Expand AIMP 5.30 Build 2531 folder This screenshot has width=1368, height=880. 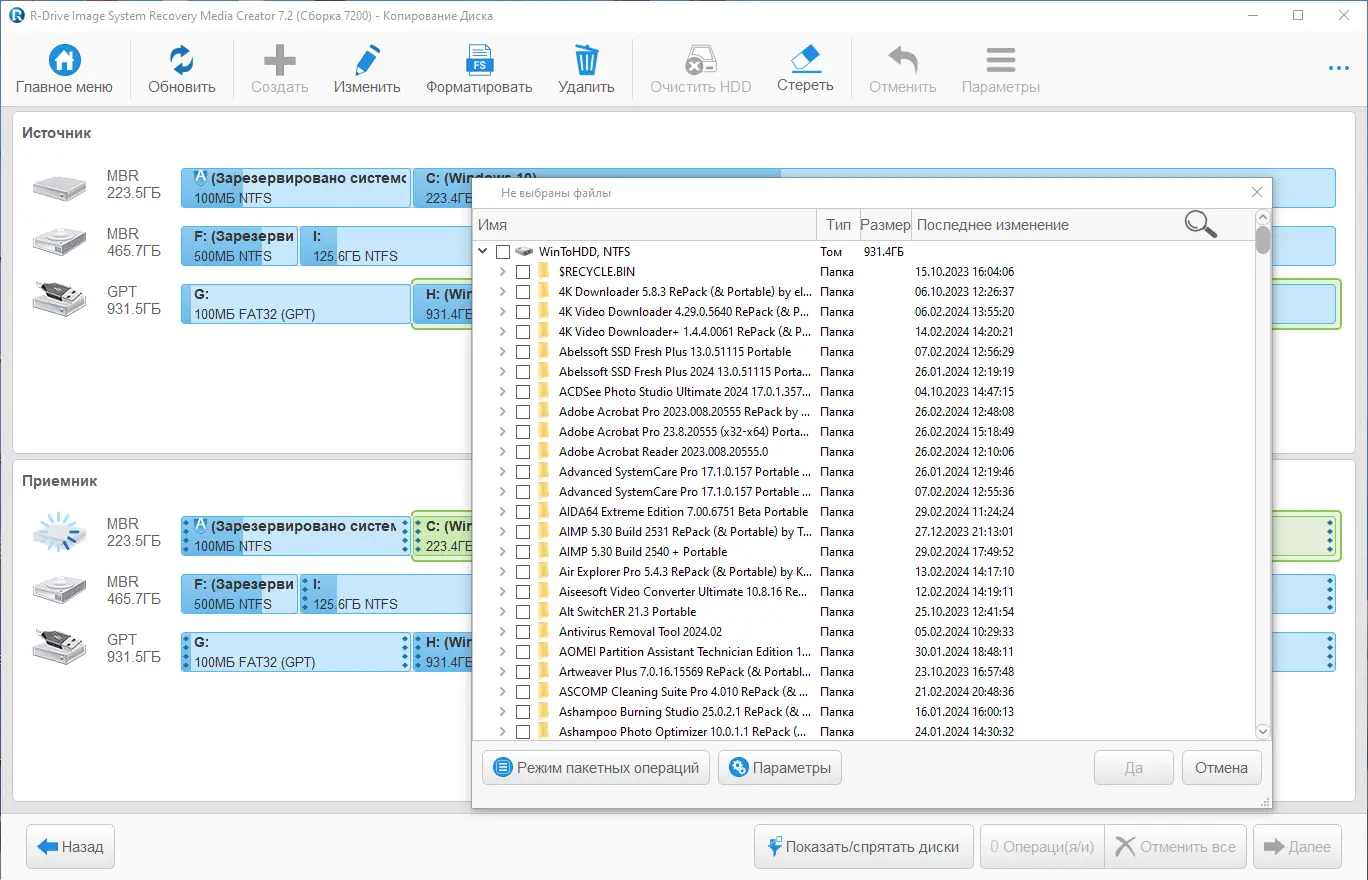[502, 532]
